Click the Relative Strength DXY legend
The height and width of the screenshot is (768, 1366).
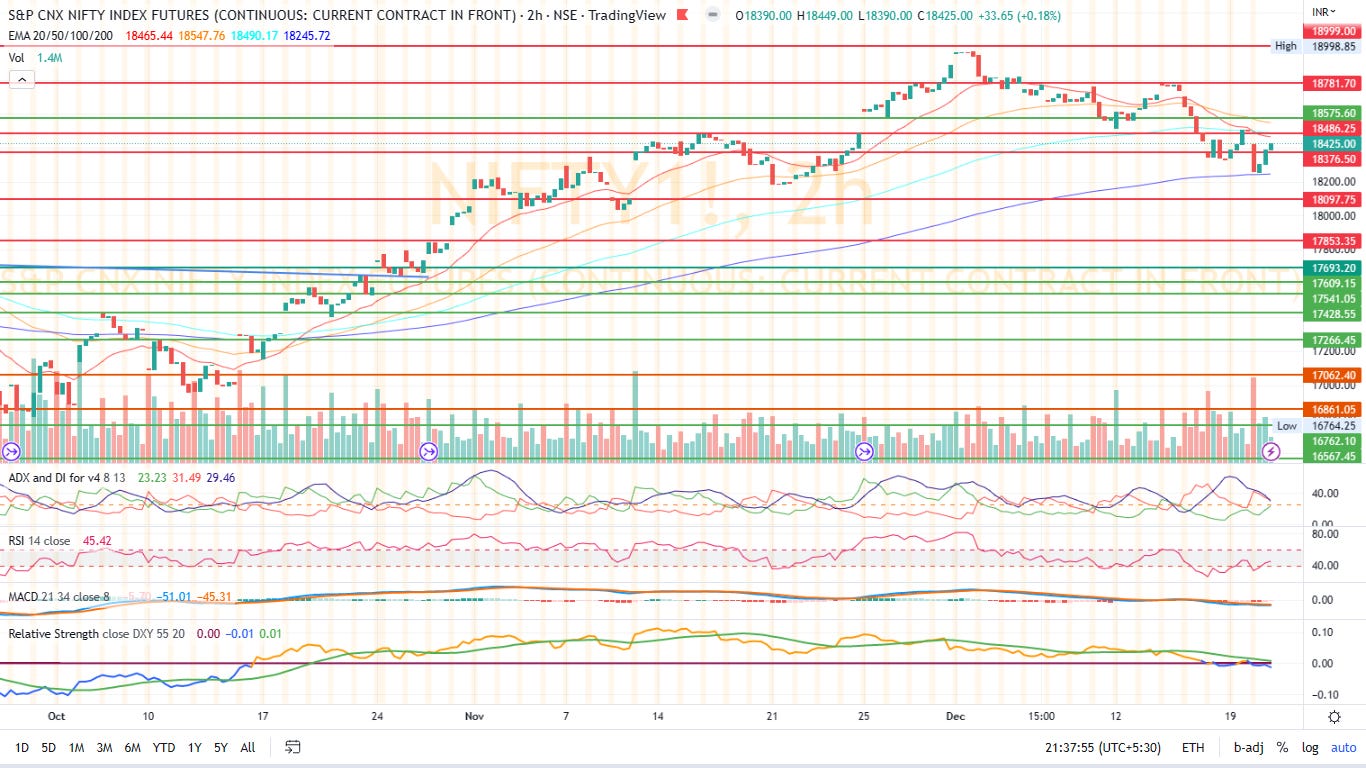click(98, 634)
